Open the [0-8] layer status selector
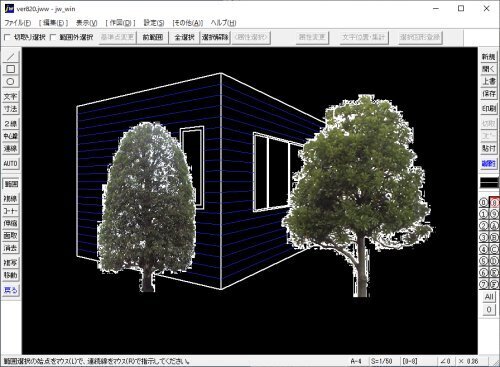 click(x=410, y=361)
